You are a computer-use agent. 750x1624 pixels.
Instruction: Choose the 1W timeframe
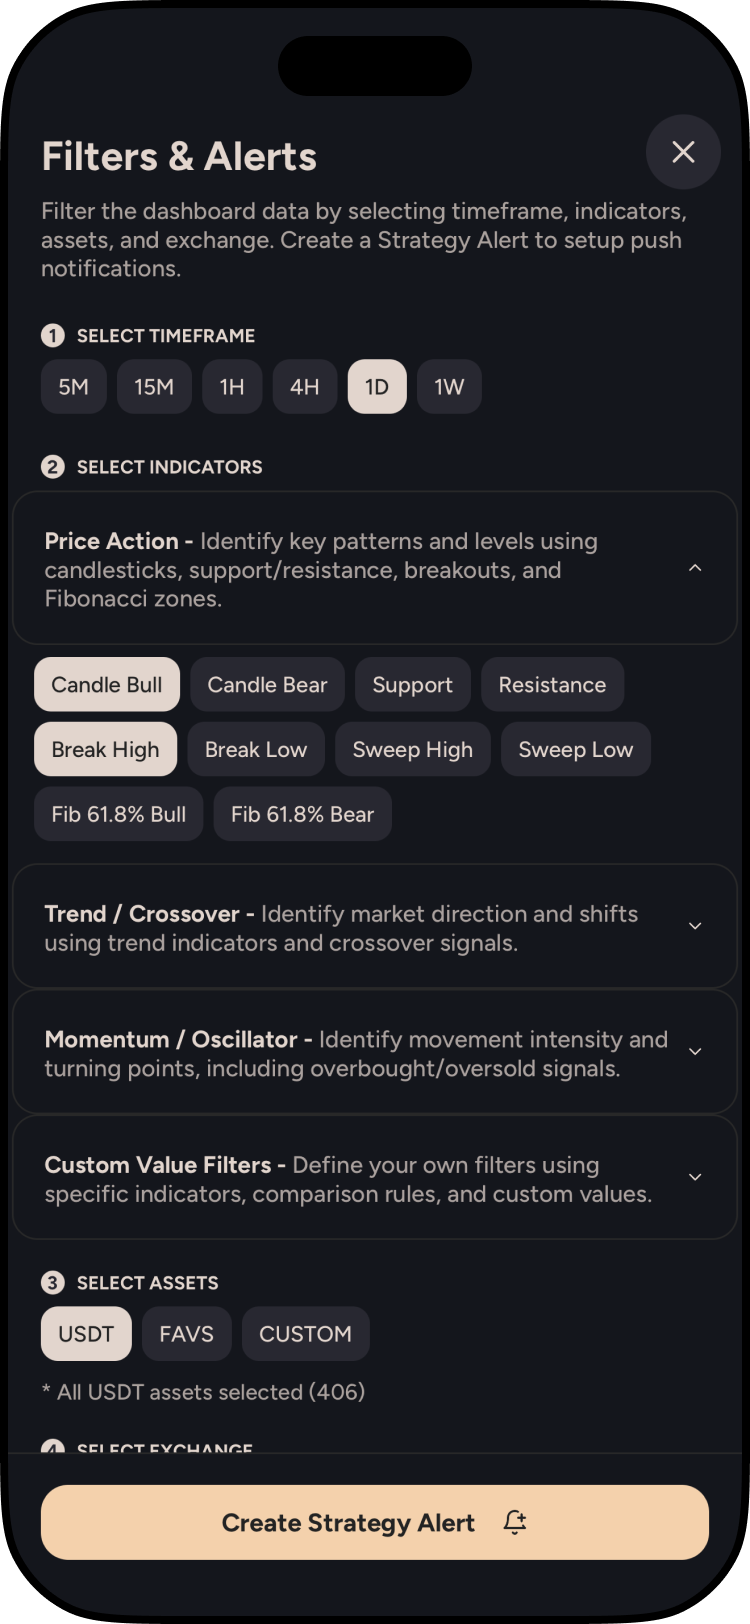point(449,387)
